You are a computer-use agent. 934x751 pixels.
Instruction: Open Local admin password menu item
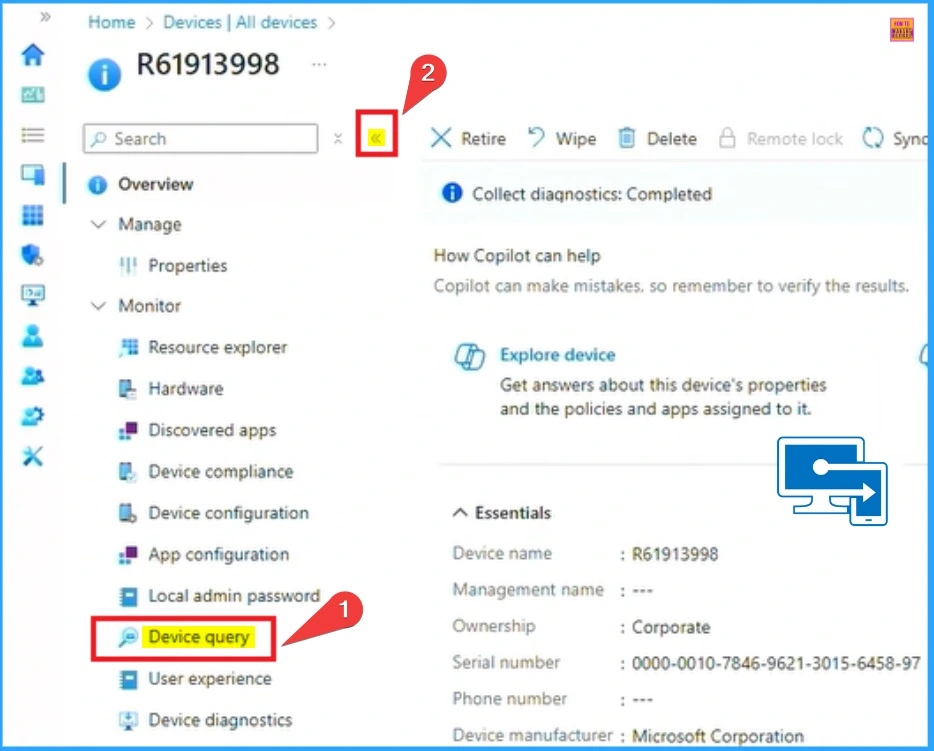[x=234, y=596]
